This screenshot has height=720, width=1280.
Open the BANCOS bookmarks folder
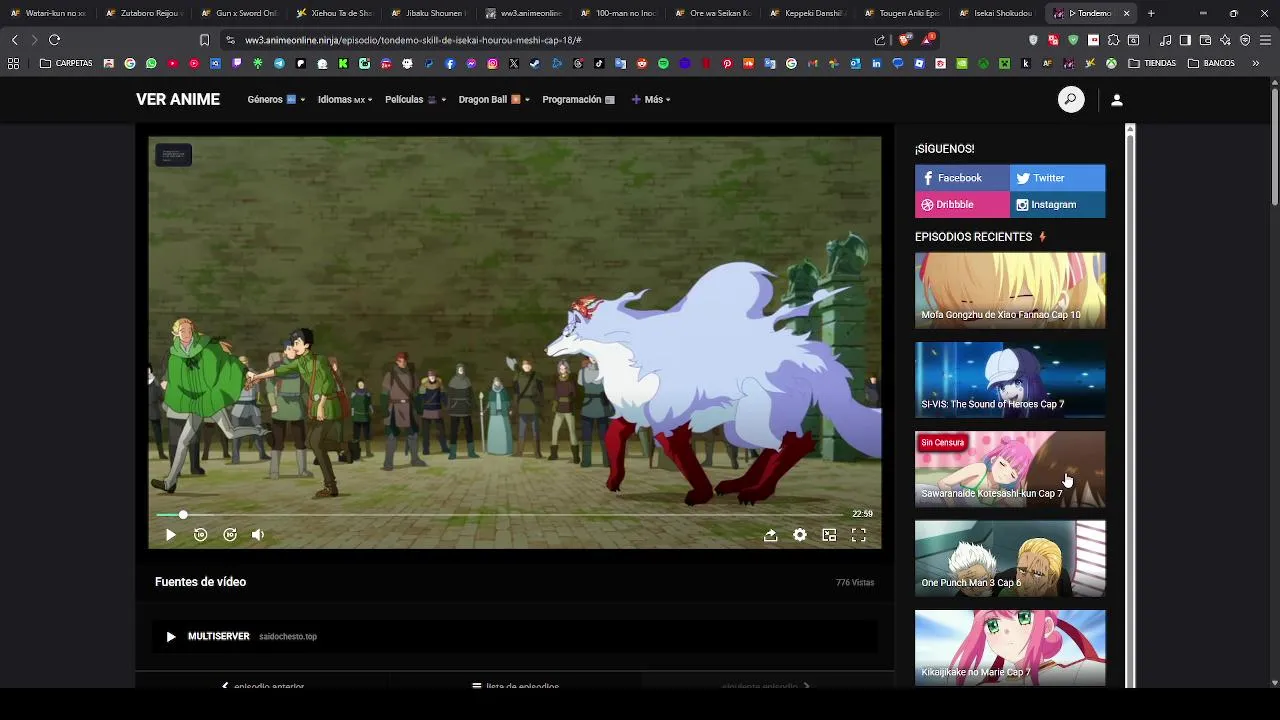tap(1211, 63)
